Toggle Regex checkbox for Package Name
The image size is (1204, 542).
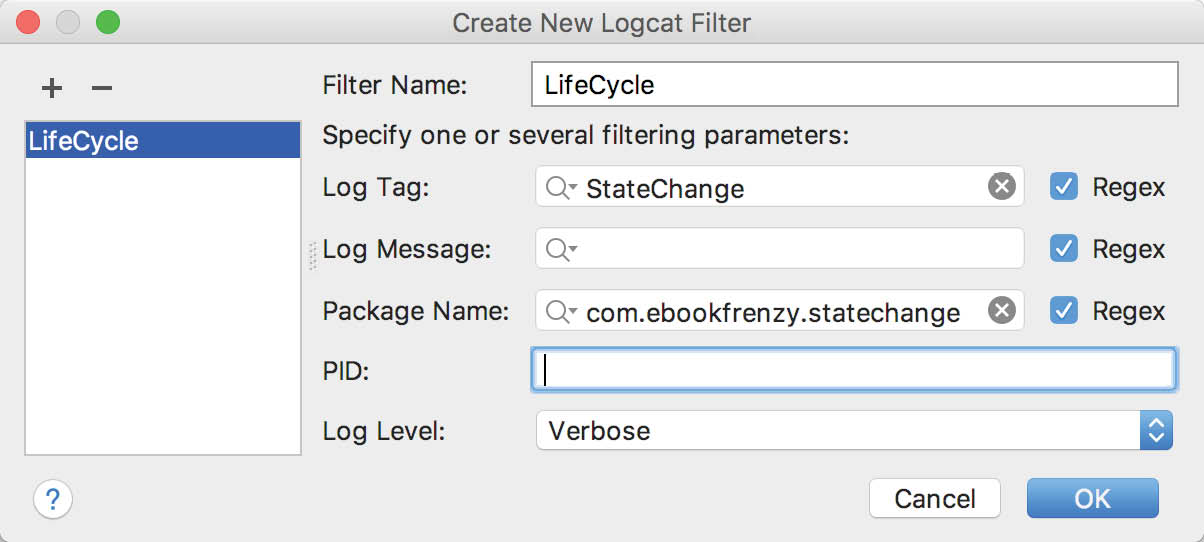1064,311
